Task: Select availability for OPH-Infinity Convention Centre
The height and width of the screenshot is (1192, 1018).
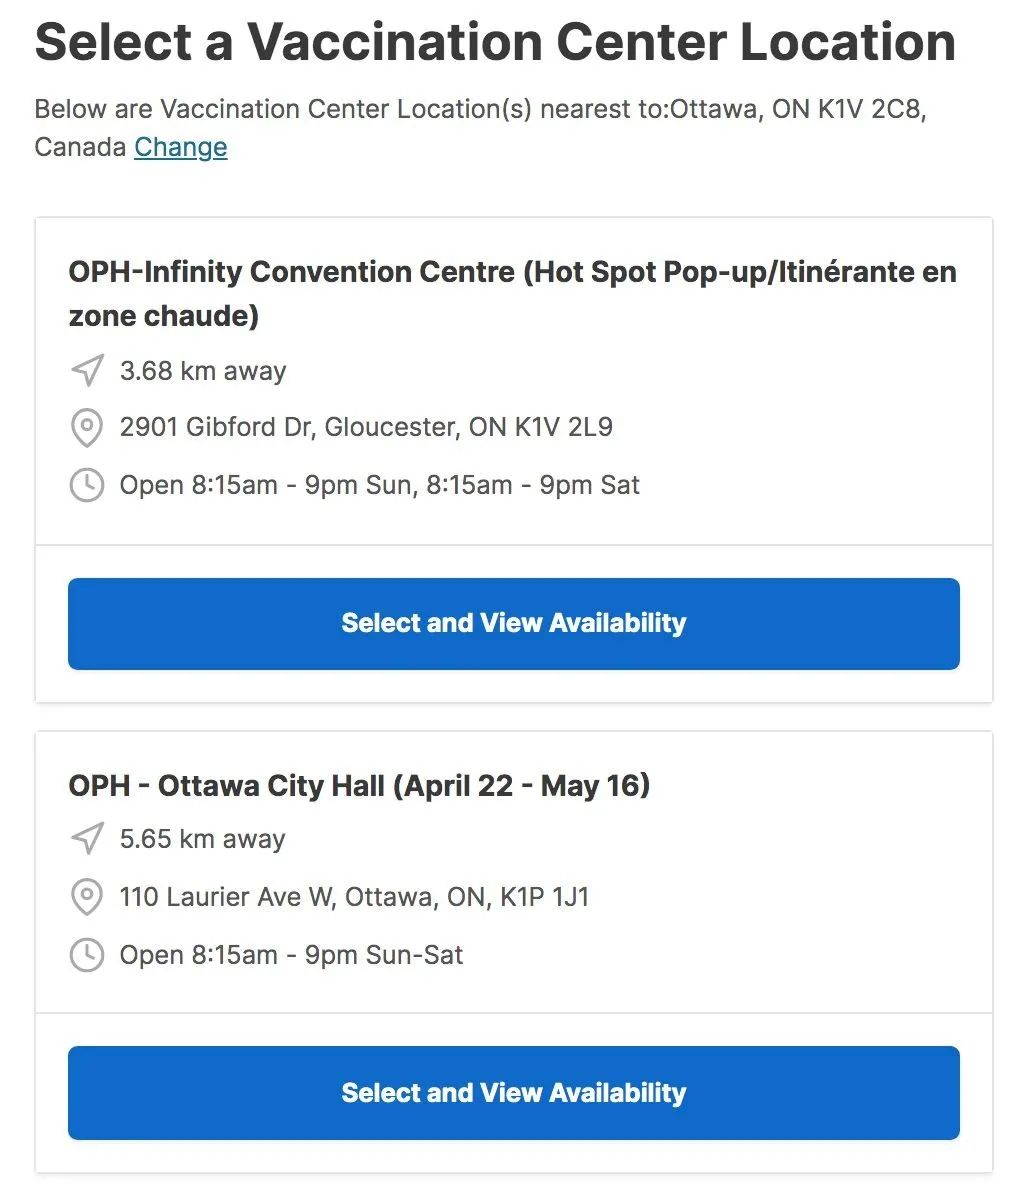Action: pos(514,623)
